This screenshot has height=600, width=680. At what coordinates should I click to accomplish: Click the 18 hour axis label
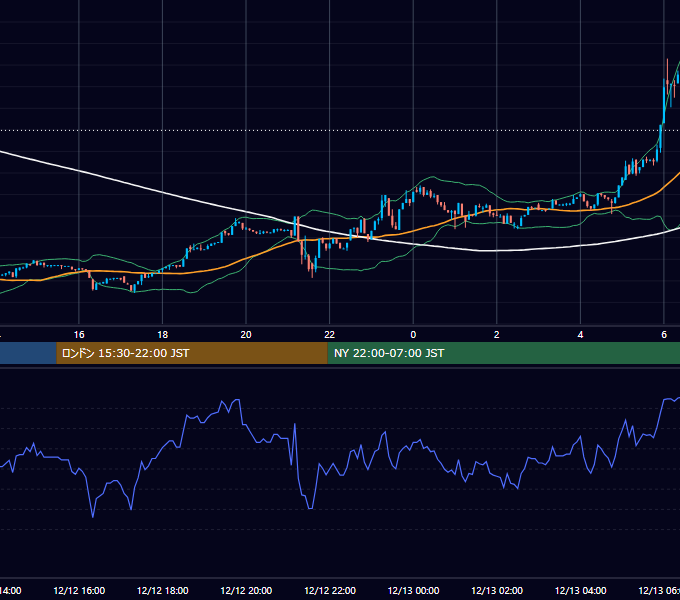click(x=163, y=335)
